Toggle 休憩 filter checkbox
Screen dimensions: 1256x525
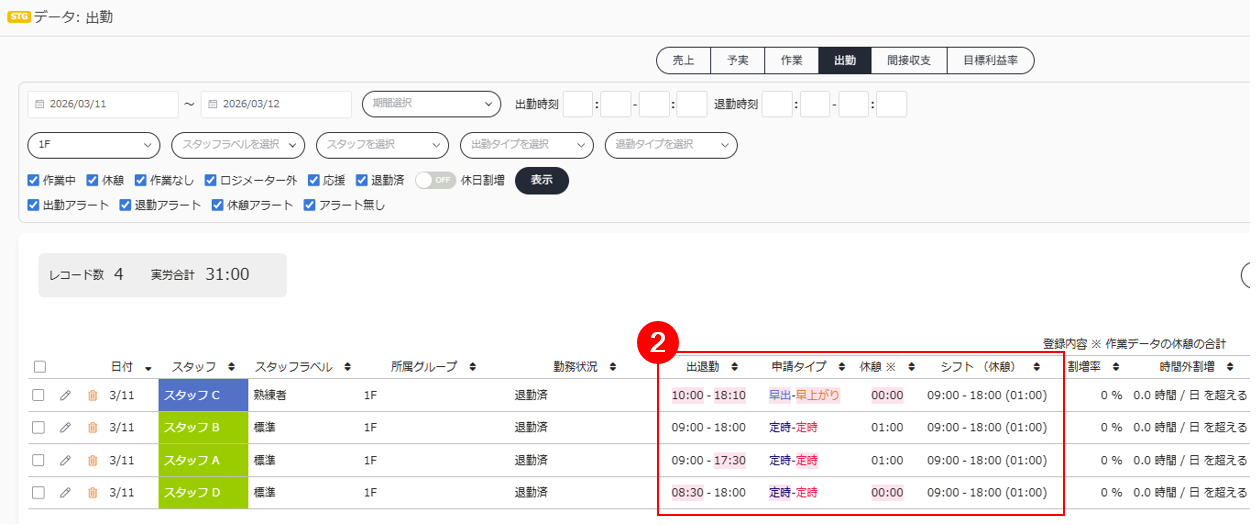(x=93, y=180)
